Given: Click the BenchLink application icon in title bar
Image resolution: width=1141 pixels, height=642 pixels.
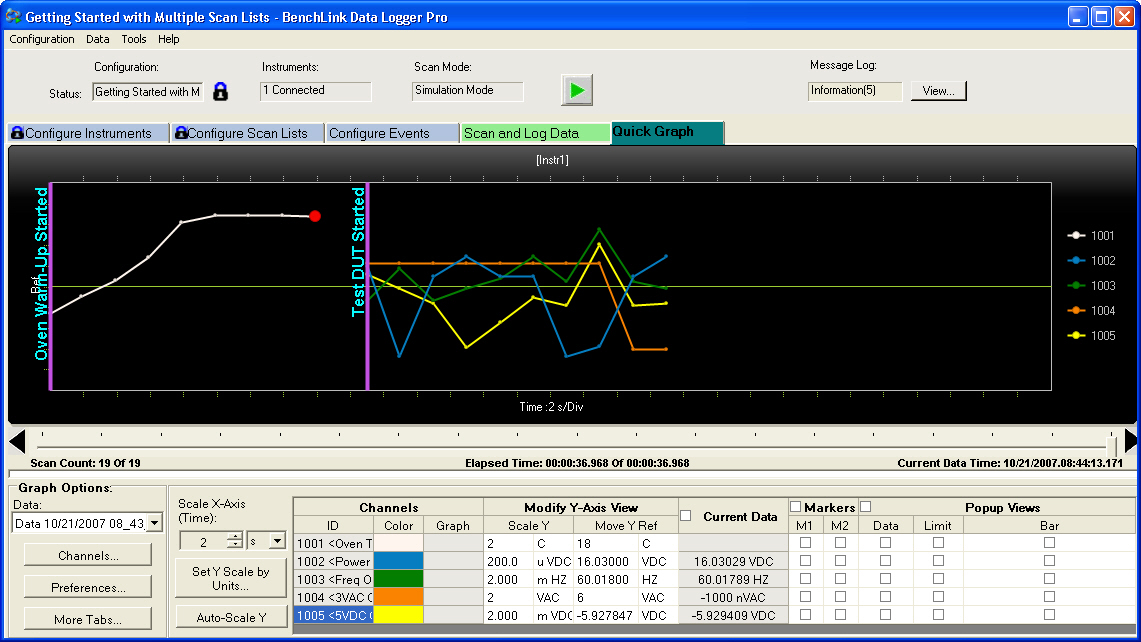Looking at the screenshot, I should point(13,17).
